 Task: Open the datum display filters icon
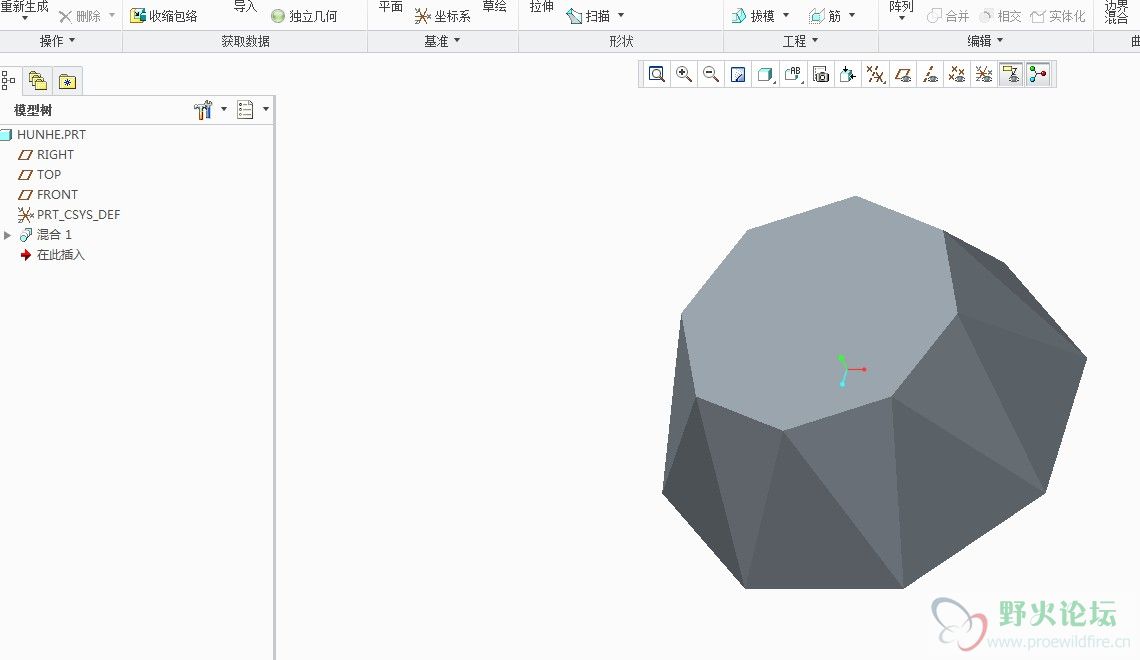(x=875, y=74)
